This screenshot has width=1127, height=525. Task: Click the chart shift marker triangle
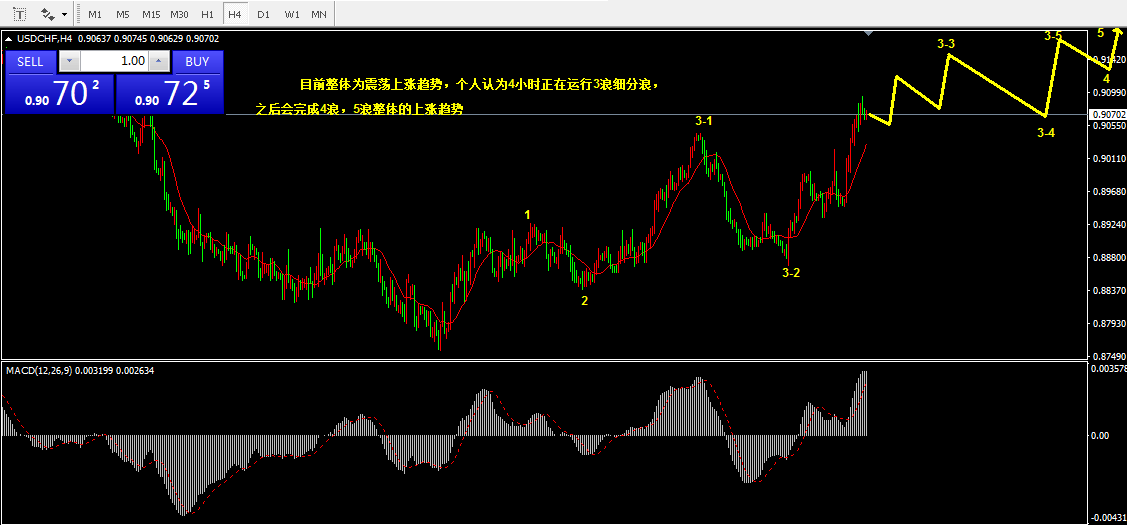click(870, 32)
